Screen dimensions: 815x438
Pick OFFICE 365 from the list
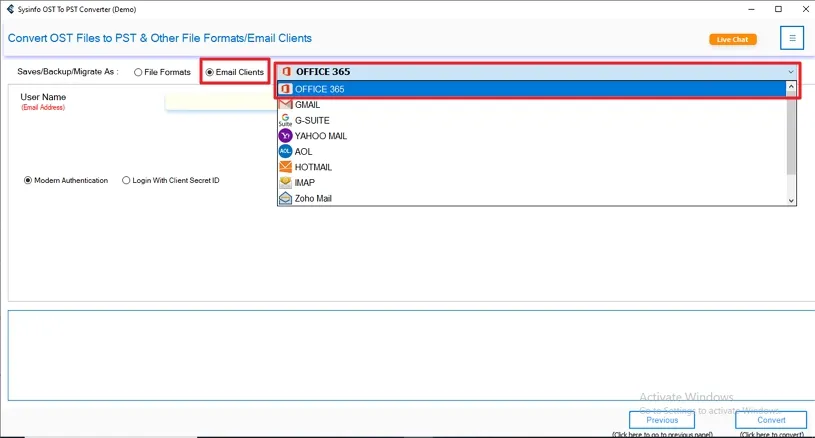click(532, 89)
